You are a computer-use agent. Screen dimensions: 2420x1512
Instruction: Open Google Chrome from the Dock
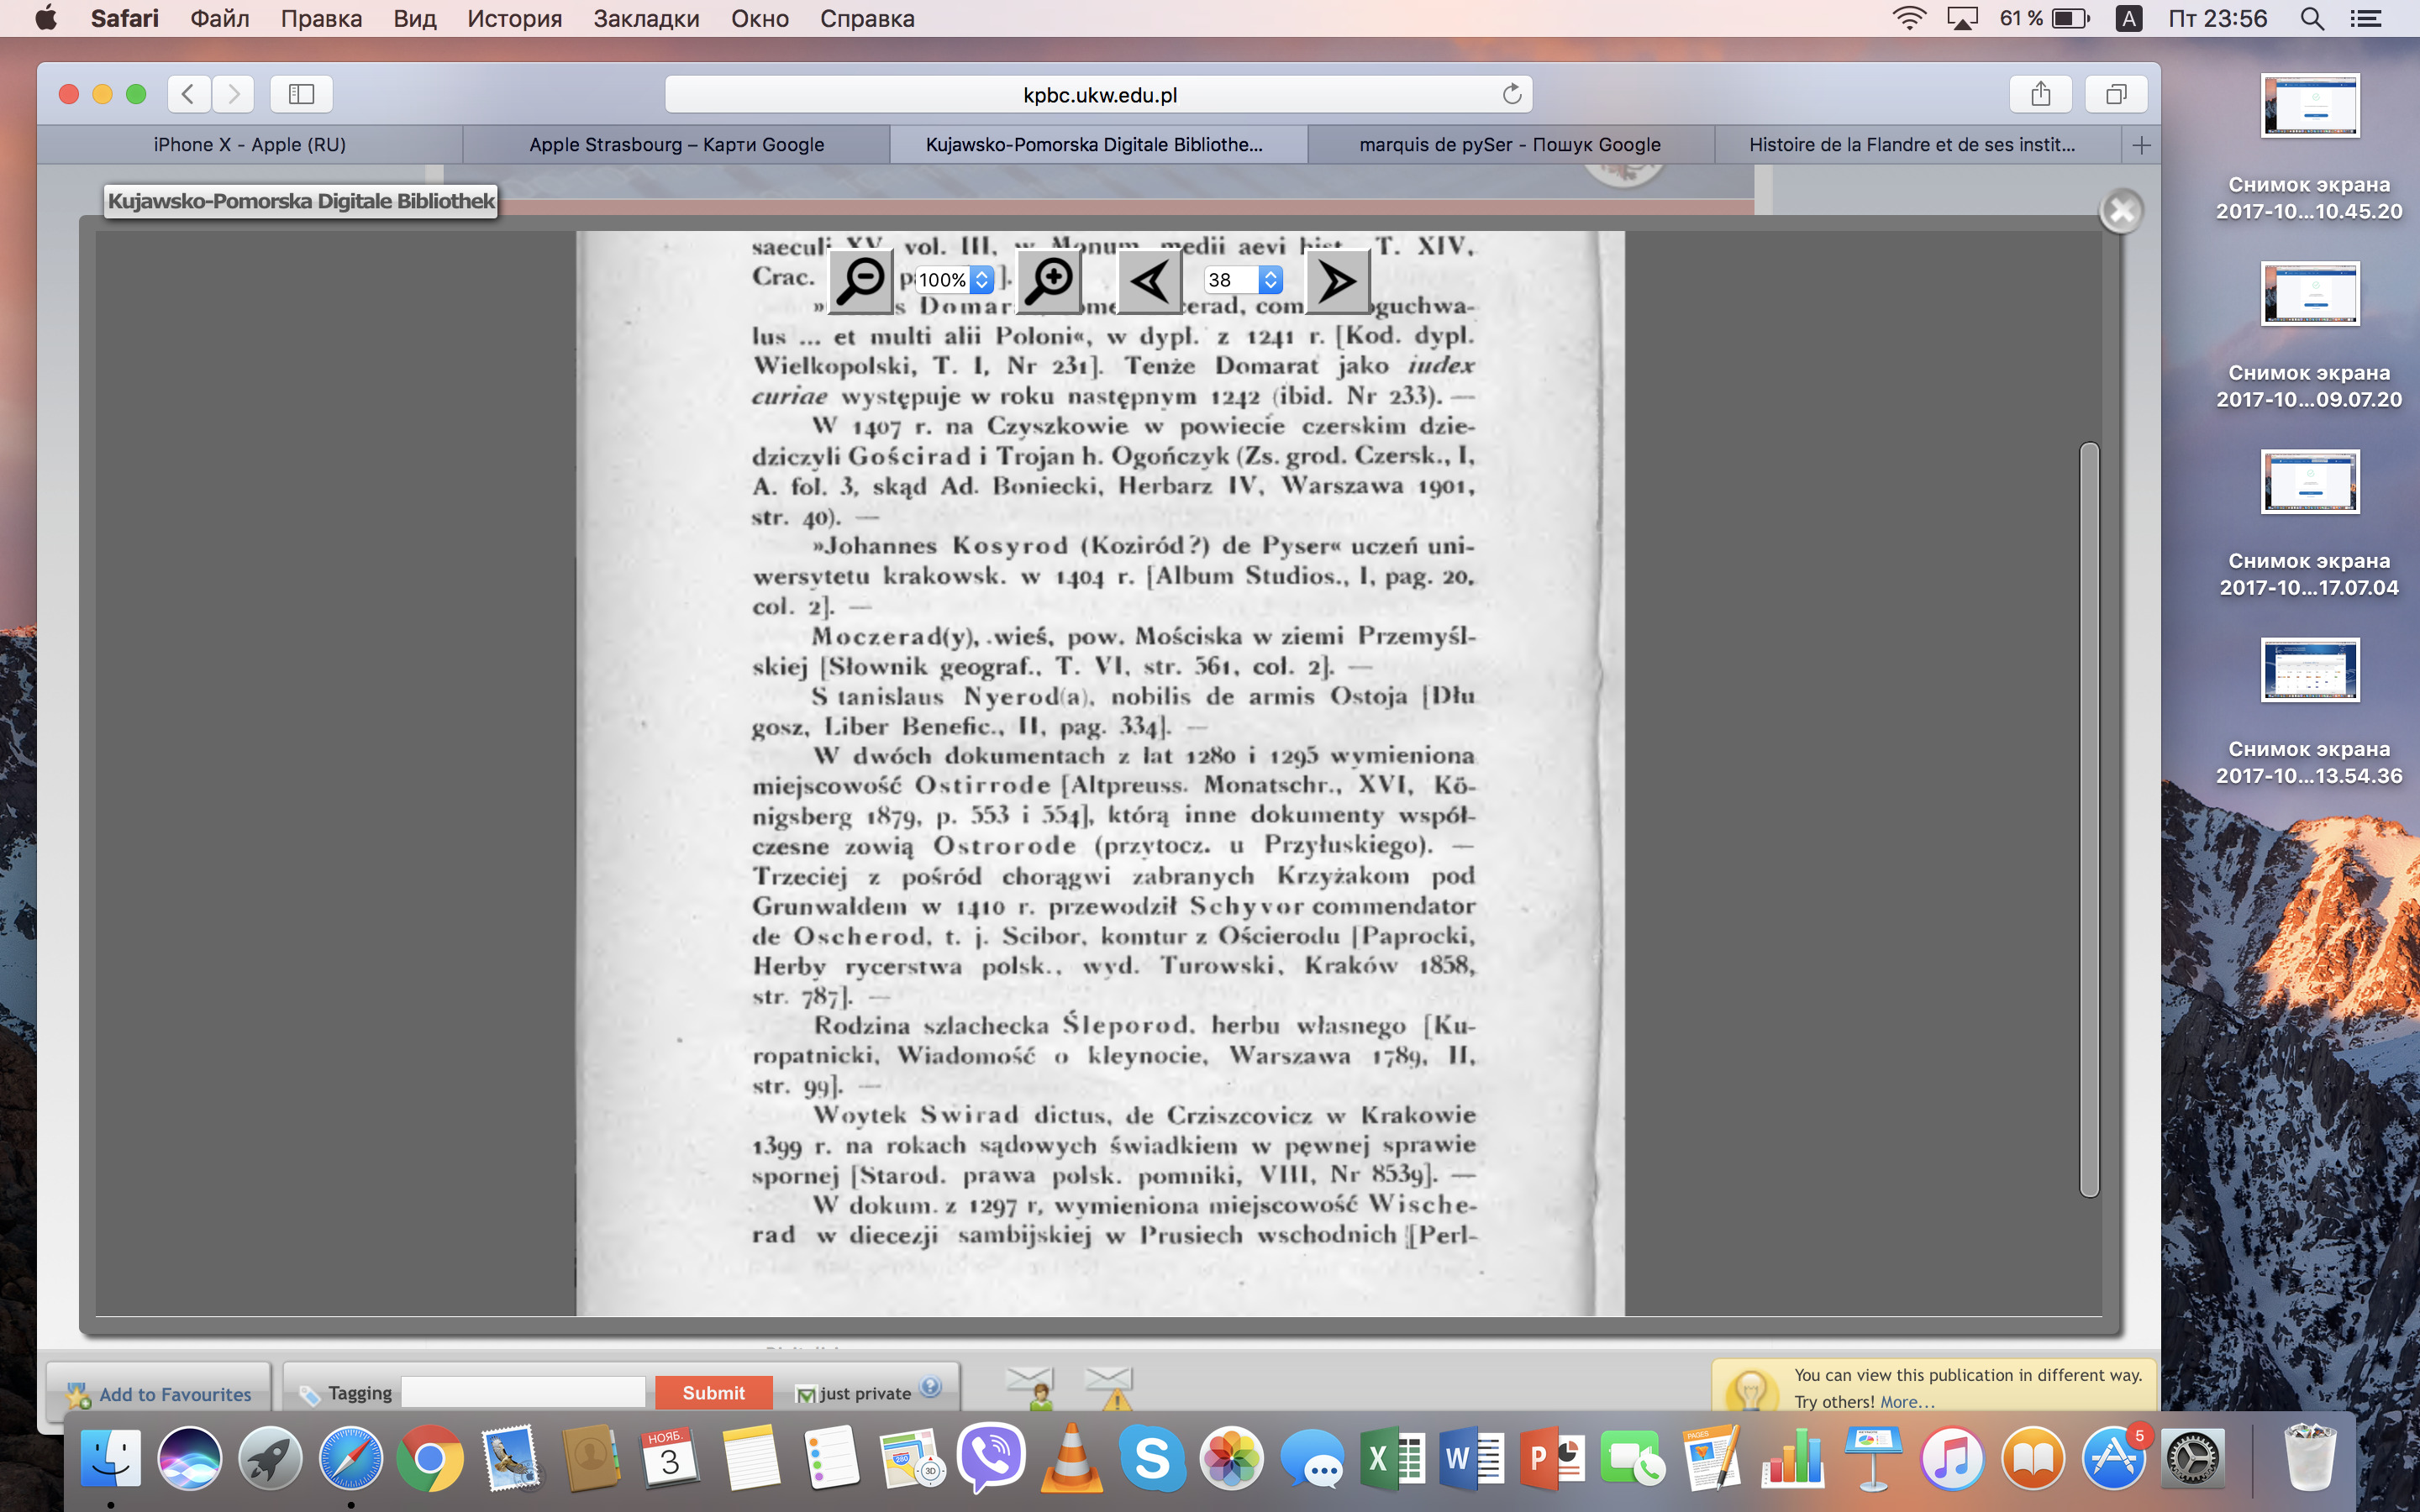(430, 1459)
